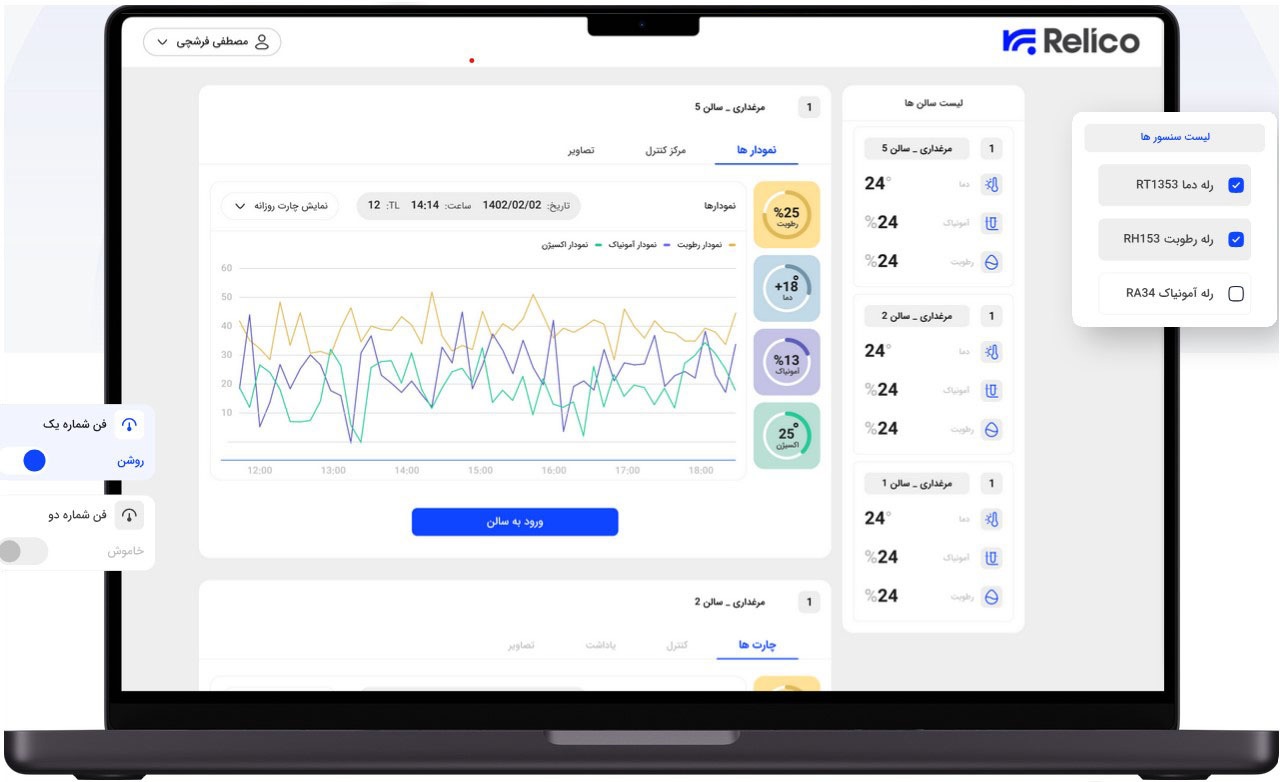This screenshot has width=1282, height=782.
Task: Click the ammonia icon in Hall 5 list card
Action: click(991, 223)
